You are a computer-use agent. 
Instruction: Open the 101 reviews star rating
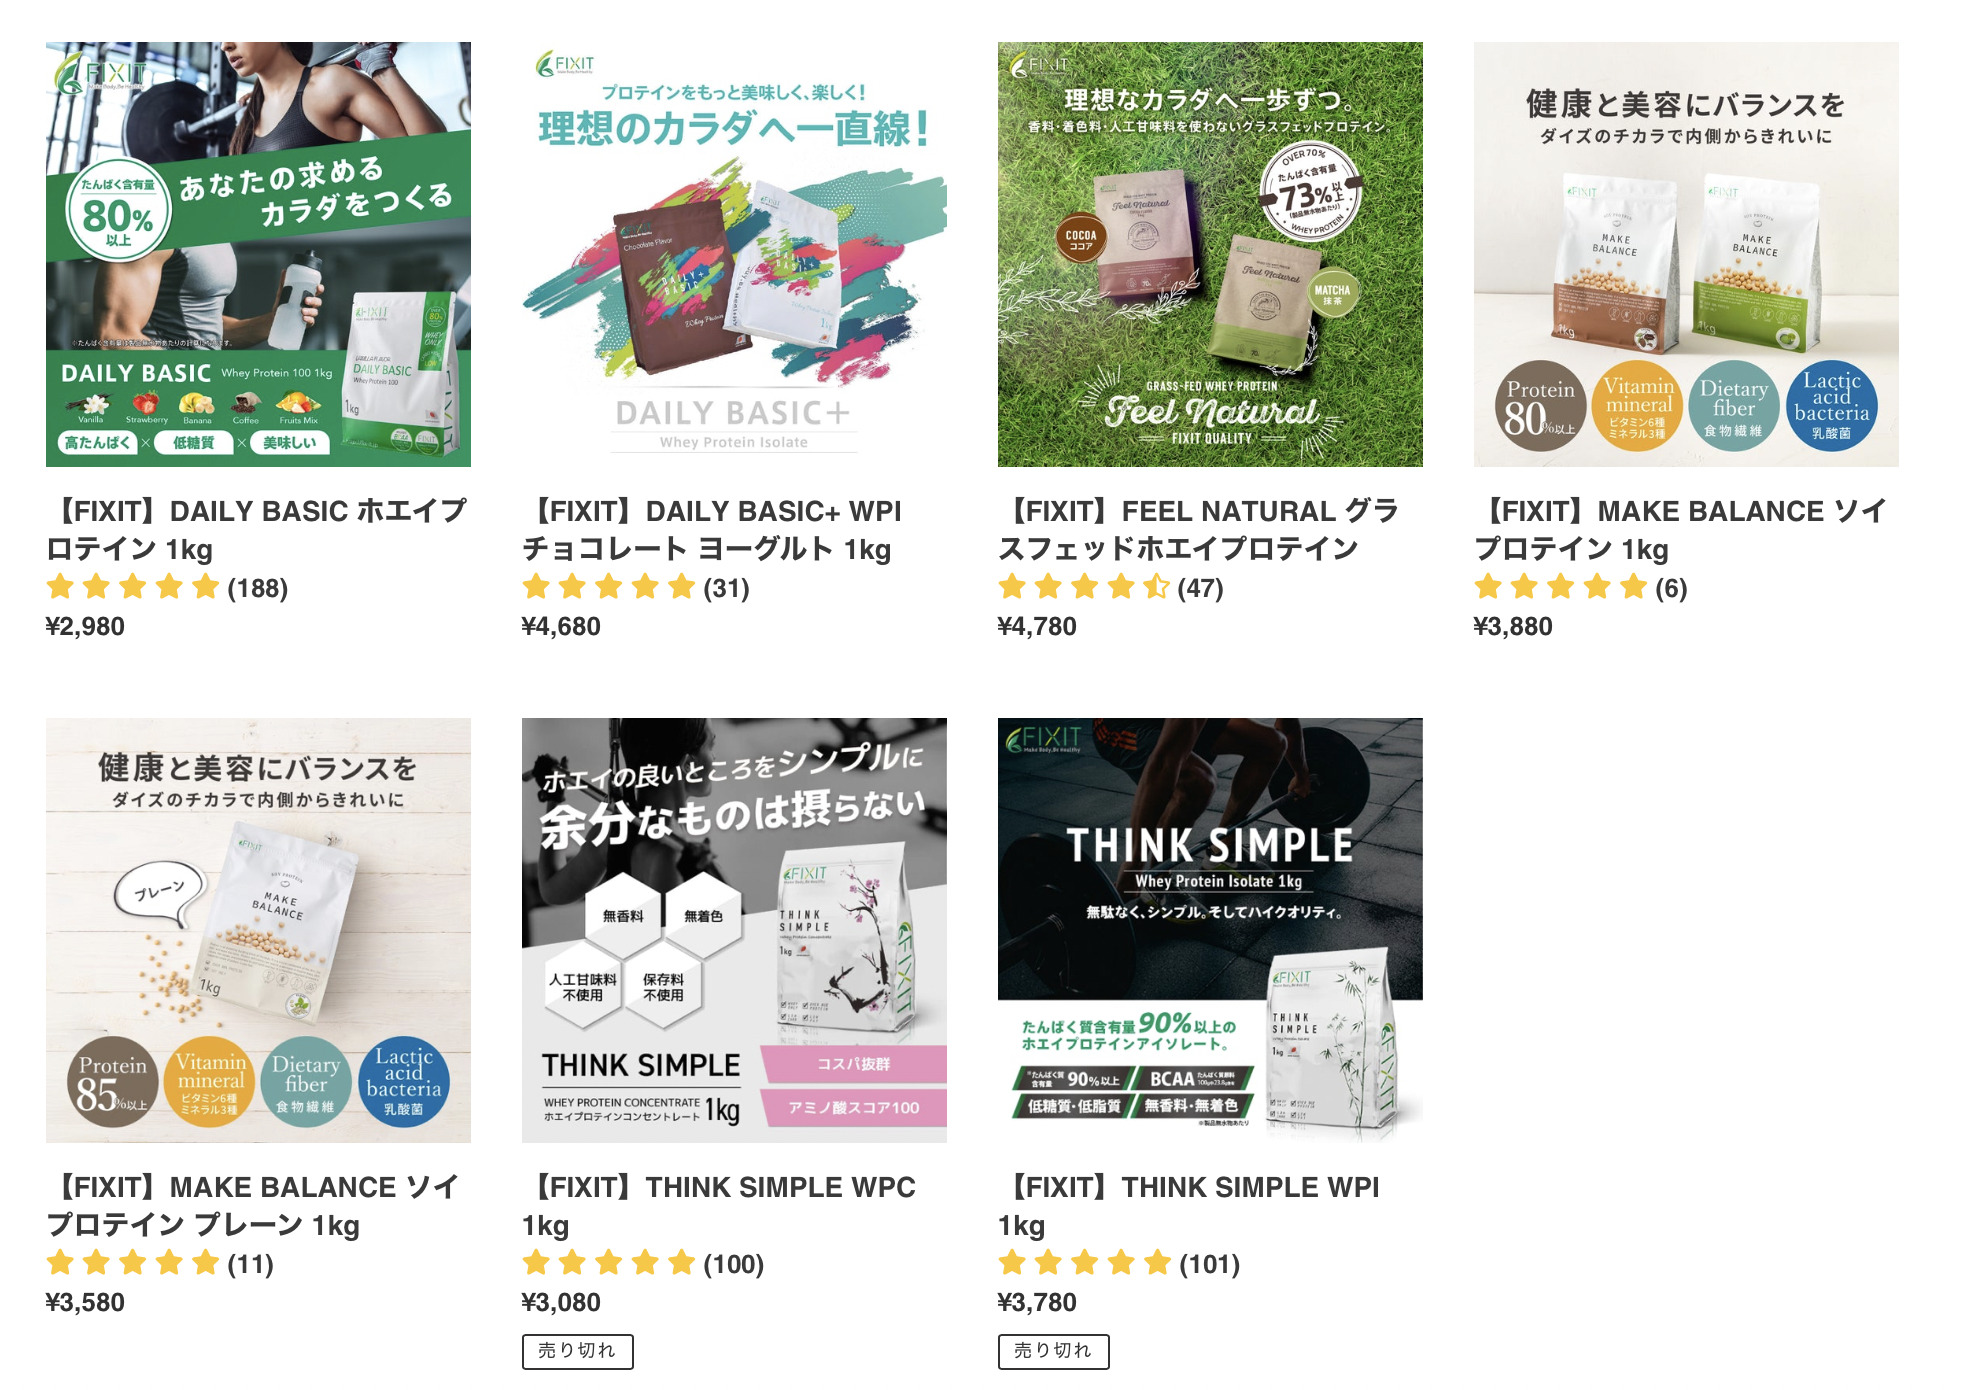click(1119, 1263)
